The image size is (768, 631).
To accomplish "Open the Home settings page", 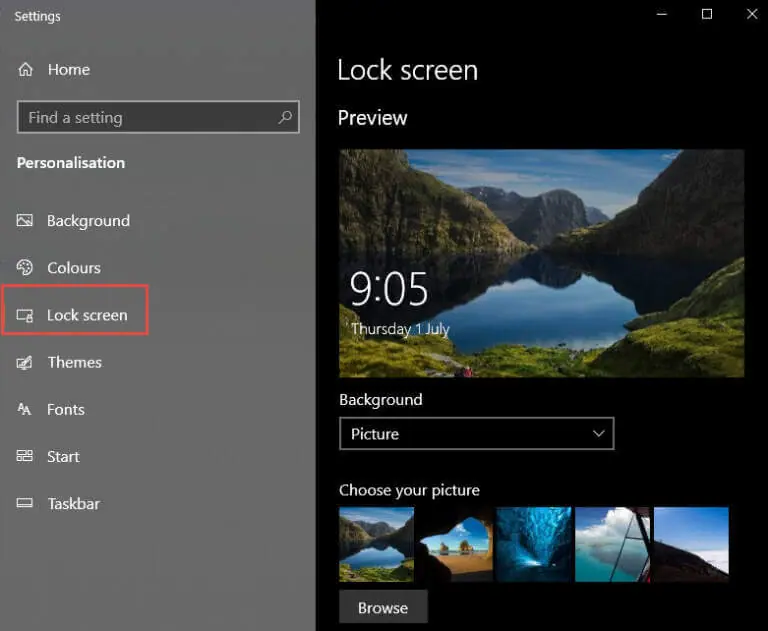I will point(69,70).
